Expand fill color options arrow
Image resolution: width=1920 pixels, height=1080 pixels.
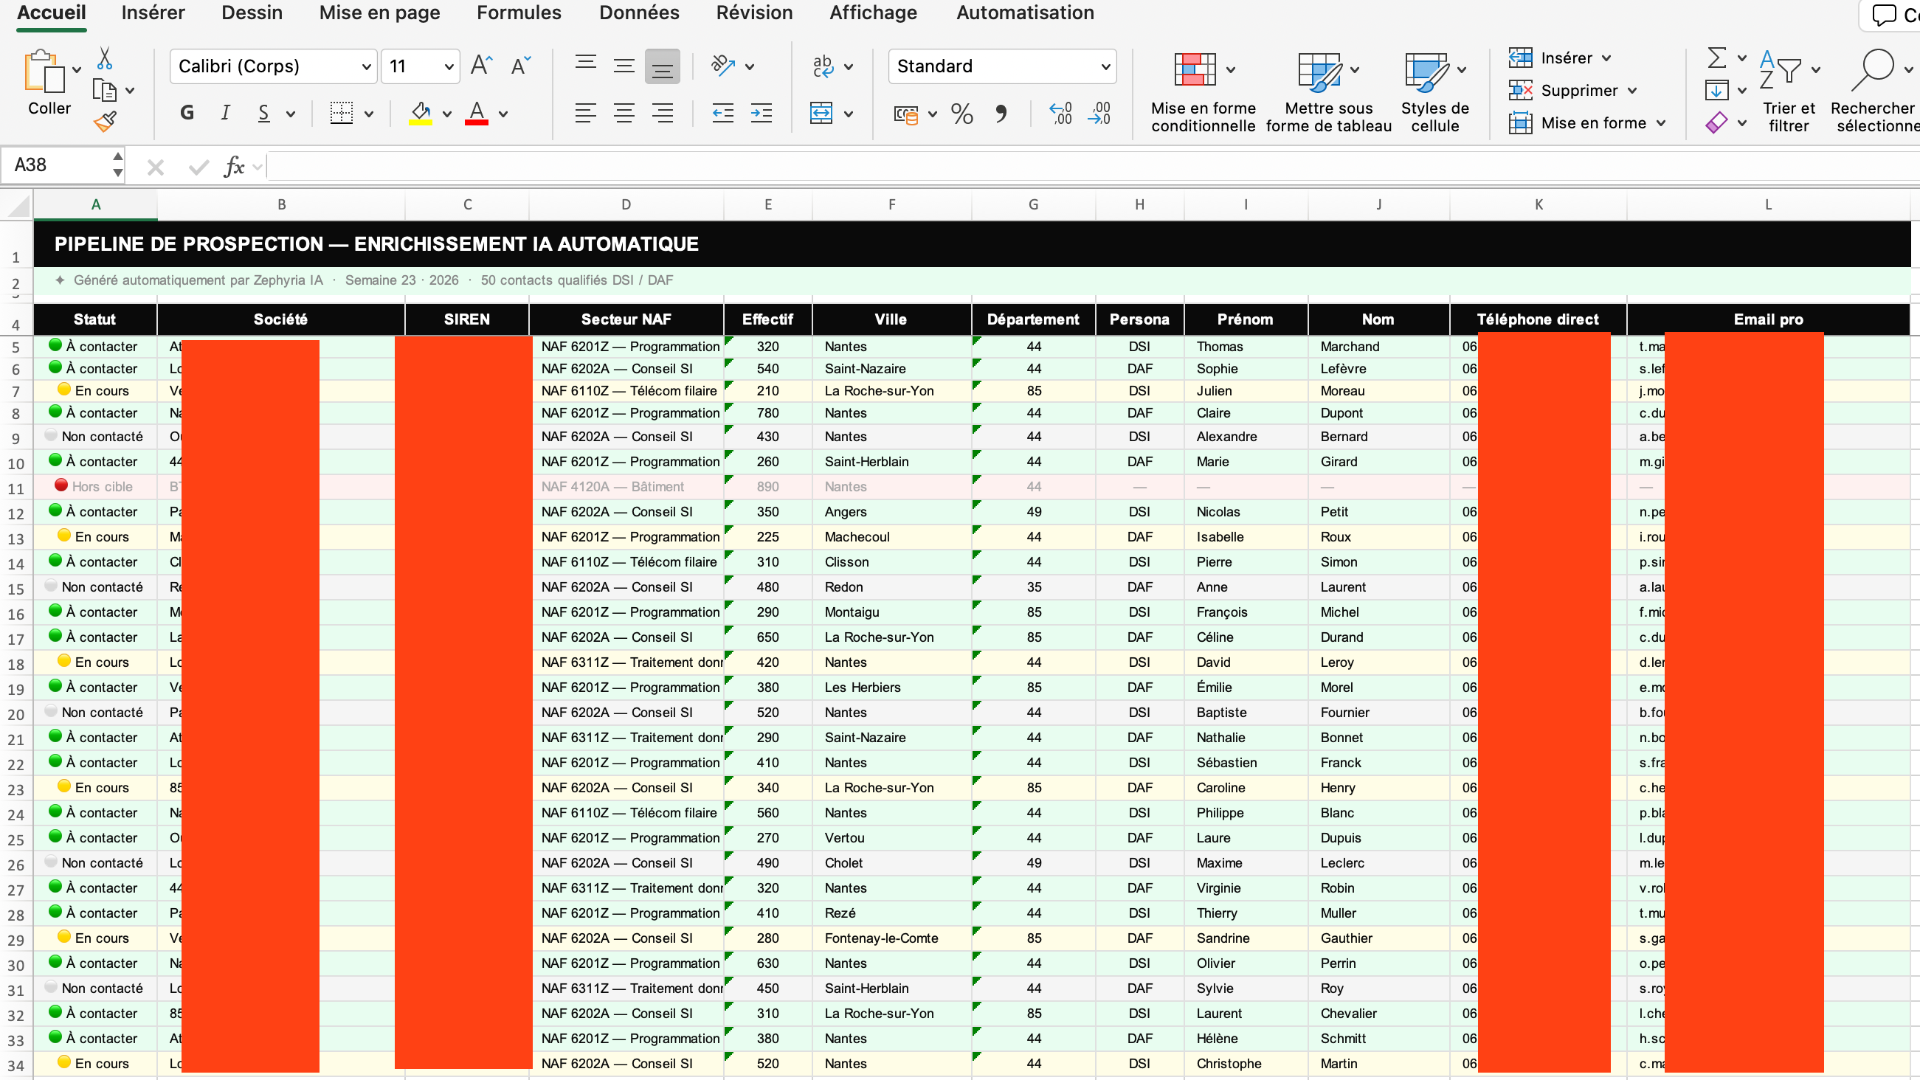(447, 114)
